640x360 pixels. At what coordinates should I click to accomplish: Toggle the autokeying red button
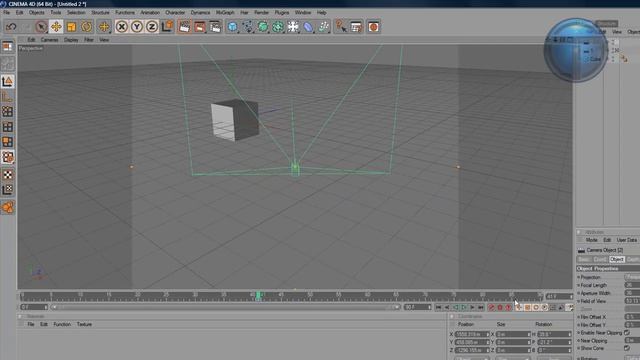pos(500,307)
